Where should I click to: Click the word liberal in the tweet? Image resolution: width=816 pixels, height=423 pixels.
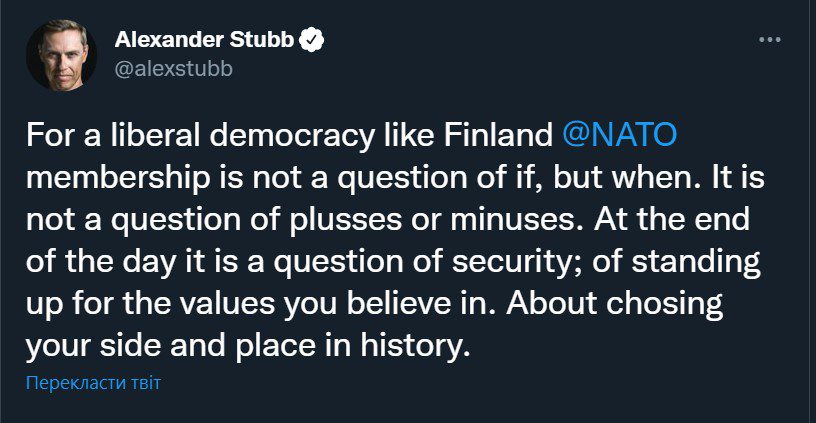click(x=155, y=135)
